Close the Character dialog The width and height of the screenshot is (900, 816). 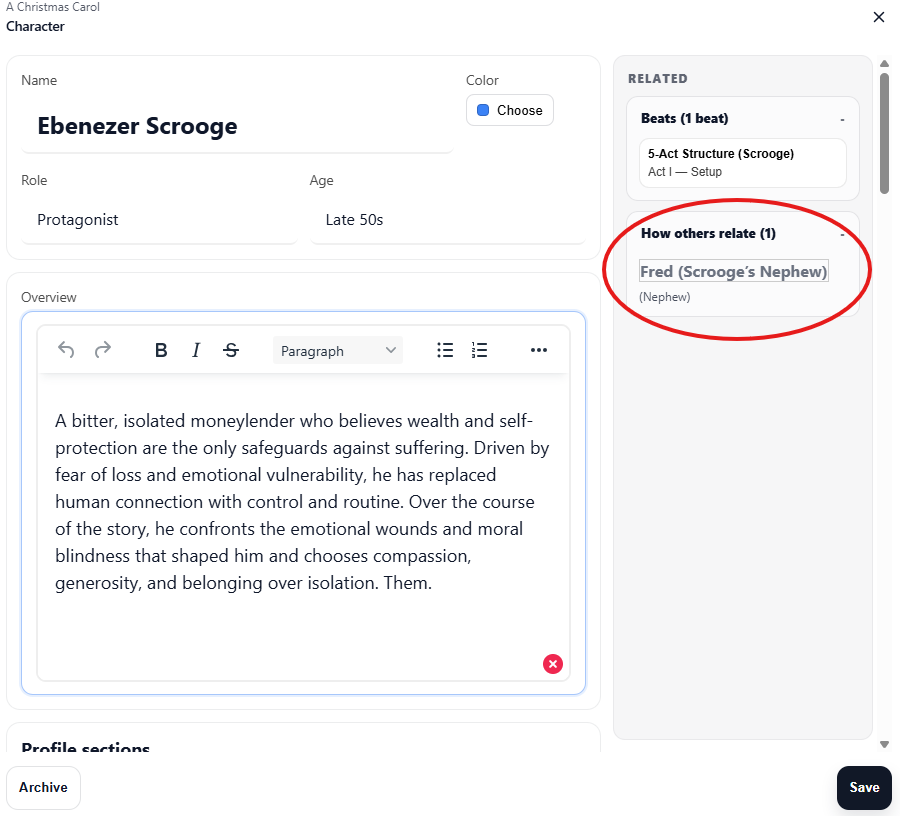point(879,17)
